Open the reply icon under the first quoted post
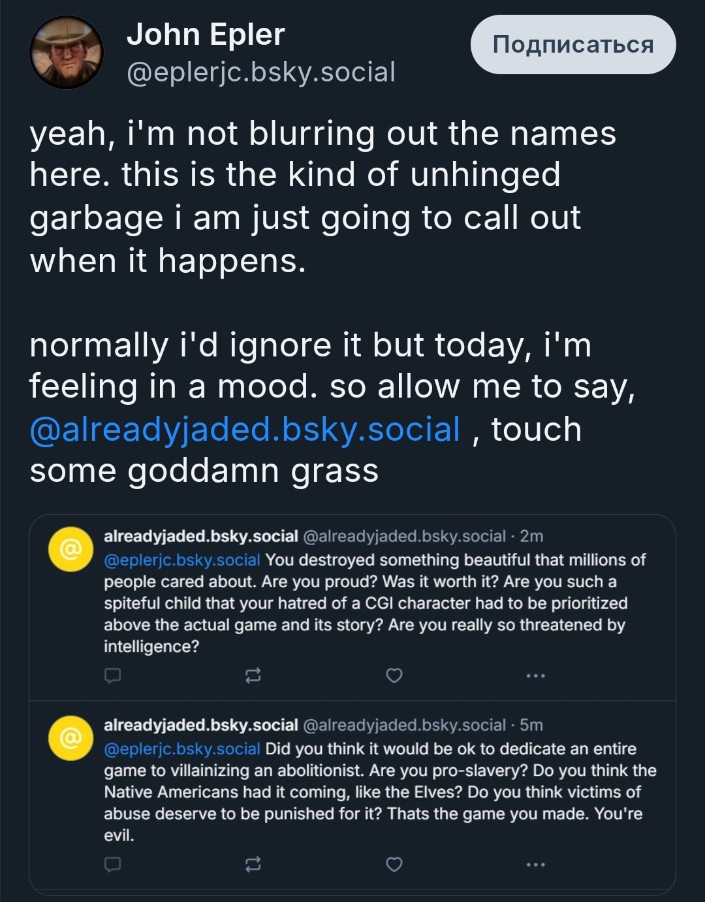 click(x=113, y=676)
